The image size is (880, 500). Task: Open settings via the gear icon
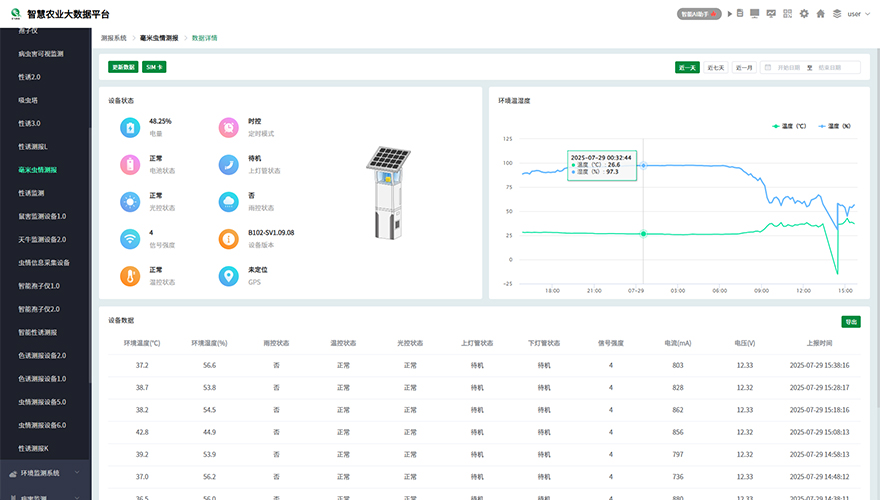coord(804,14)
